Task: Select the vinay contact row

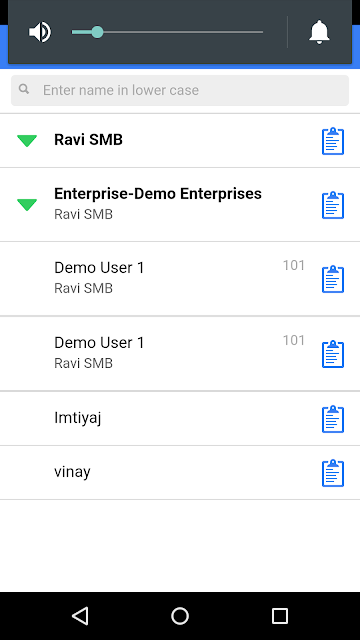Action: [180, 473]
